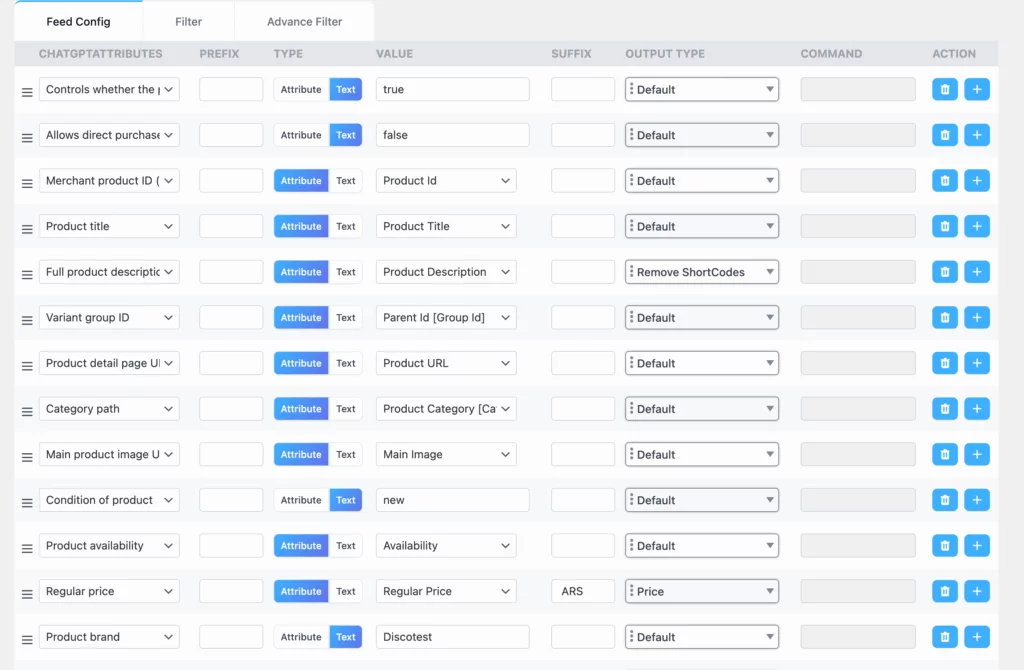1024x670 pixels.
Task: Switch to the Filter tab
Action: pos(188,21)
